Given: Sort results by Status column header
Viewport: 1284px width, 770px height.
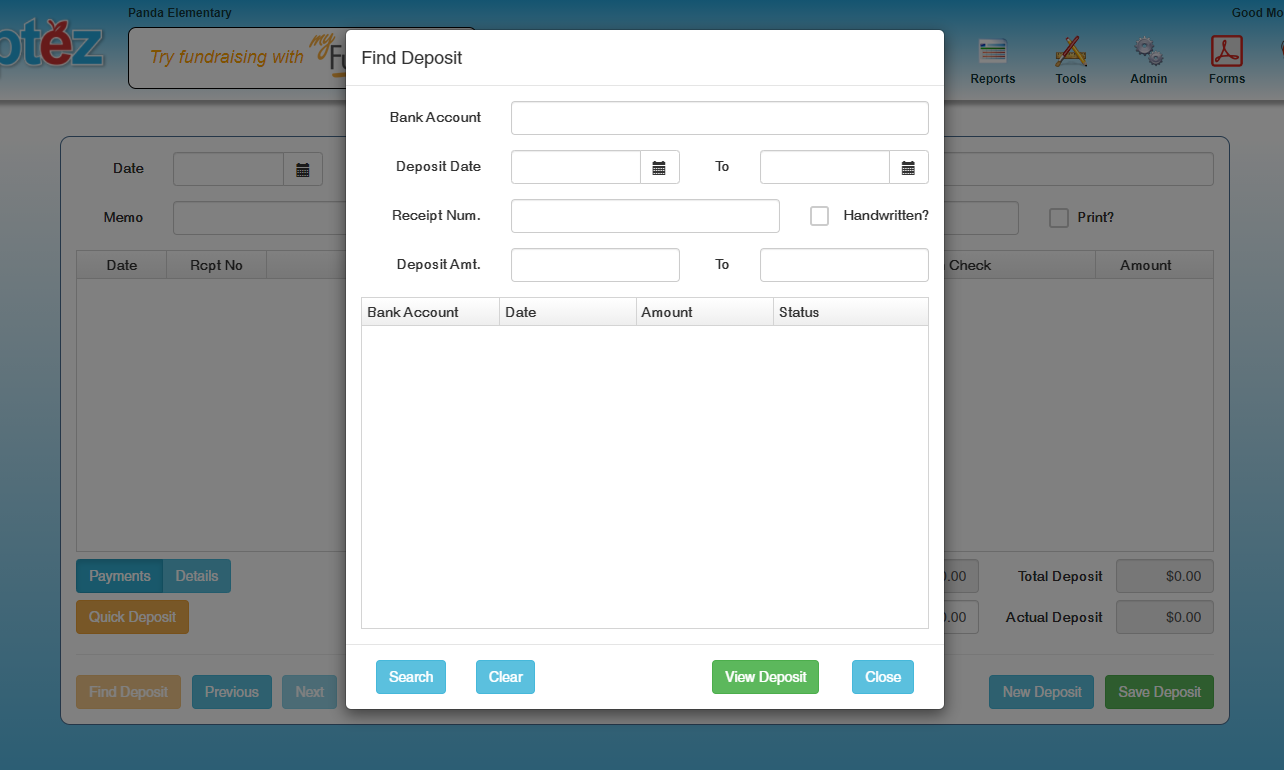Looking at the screenshot, I should (849, 312).
